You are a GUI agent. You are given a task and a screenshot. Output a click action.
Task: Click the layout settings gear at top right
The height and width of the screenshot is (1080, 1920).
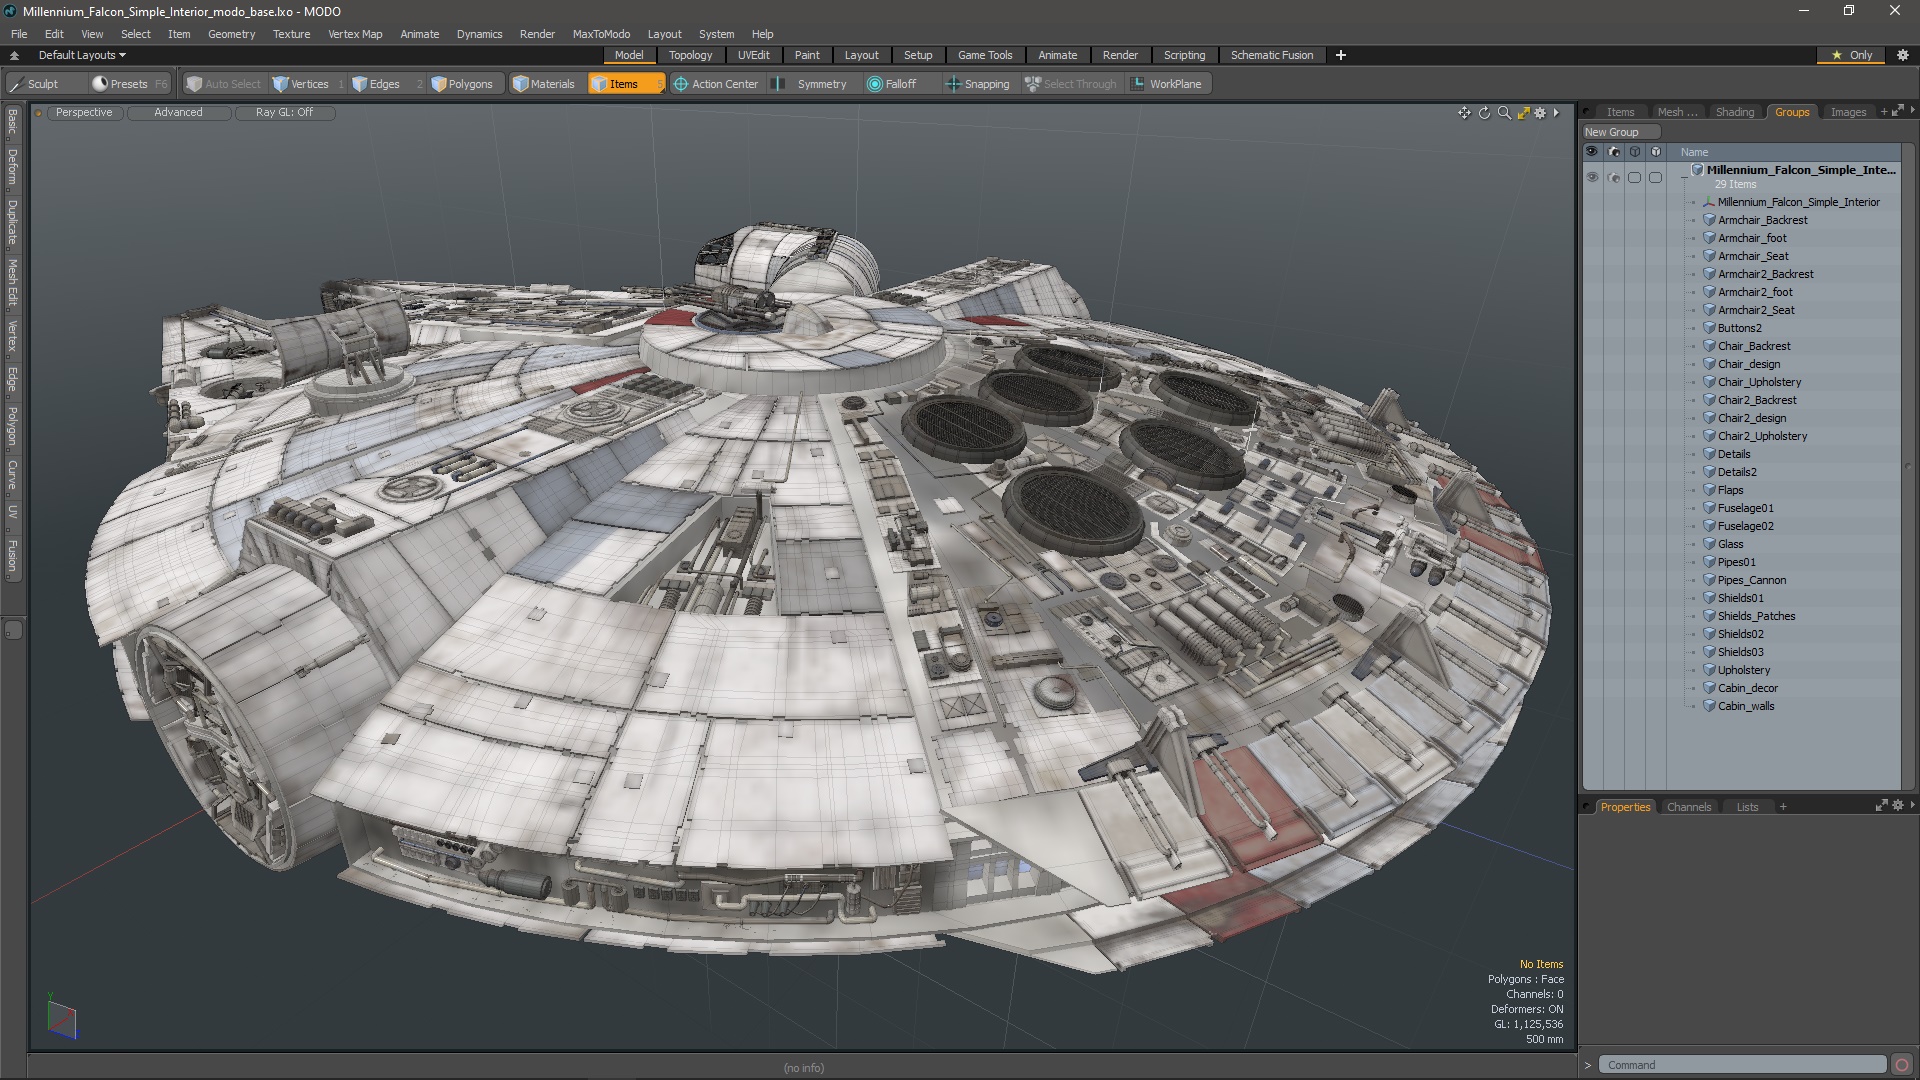tap(1902, 55)
